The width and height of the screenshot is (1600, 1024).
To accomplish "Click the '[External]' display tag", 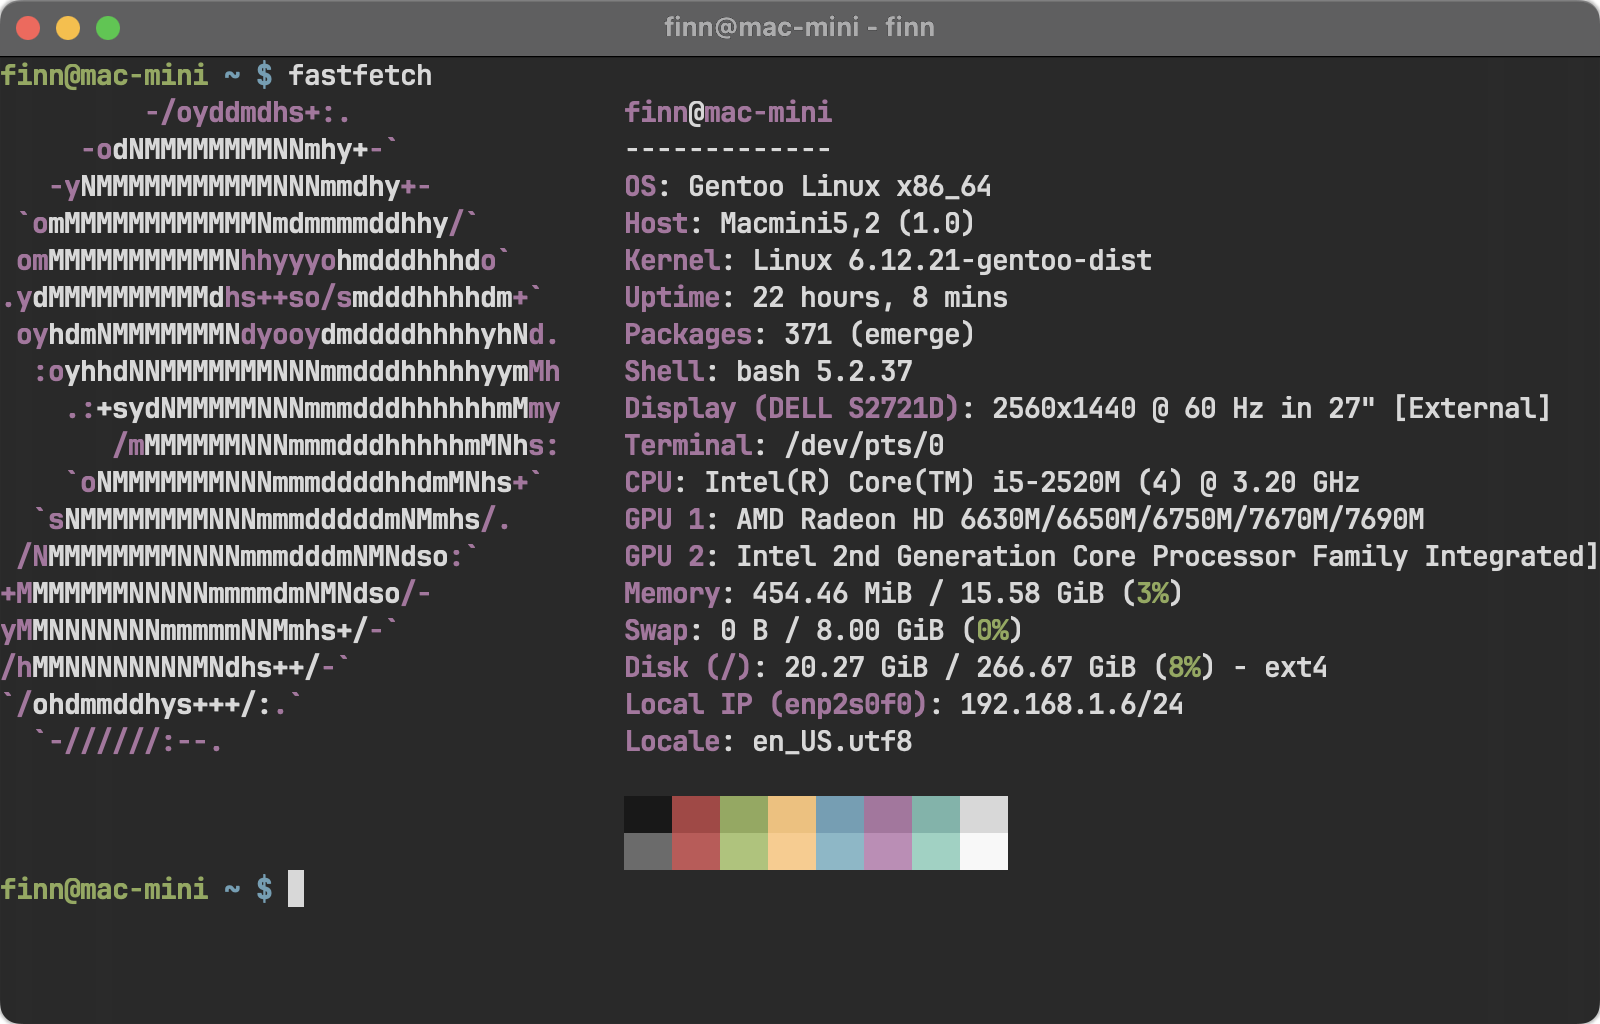I will click(x=1472, y=408).
